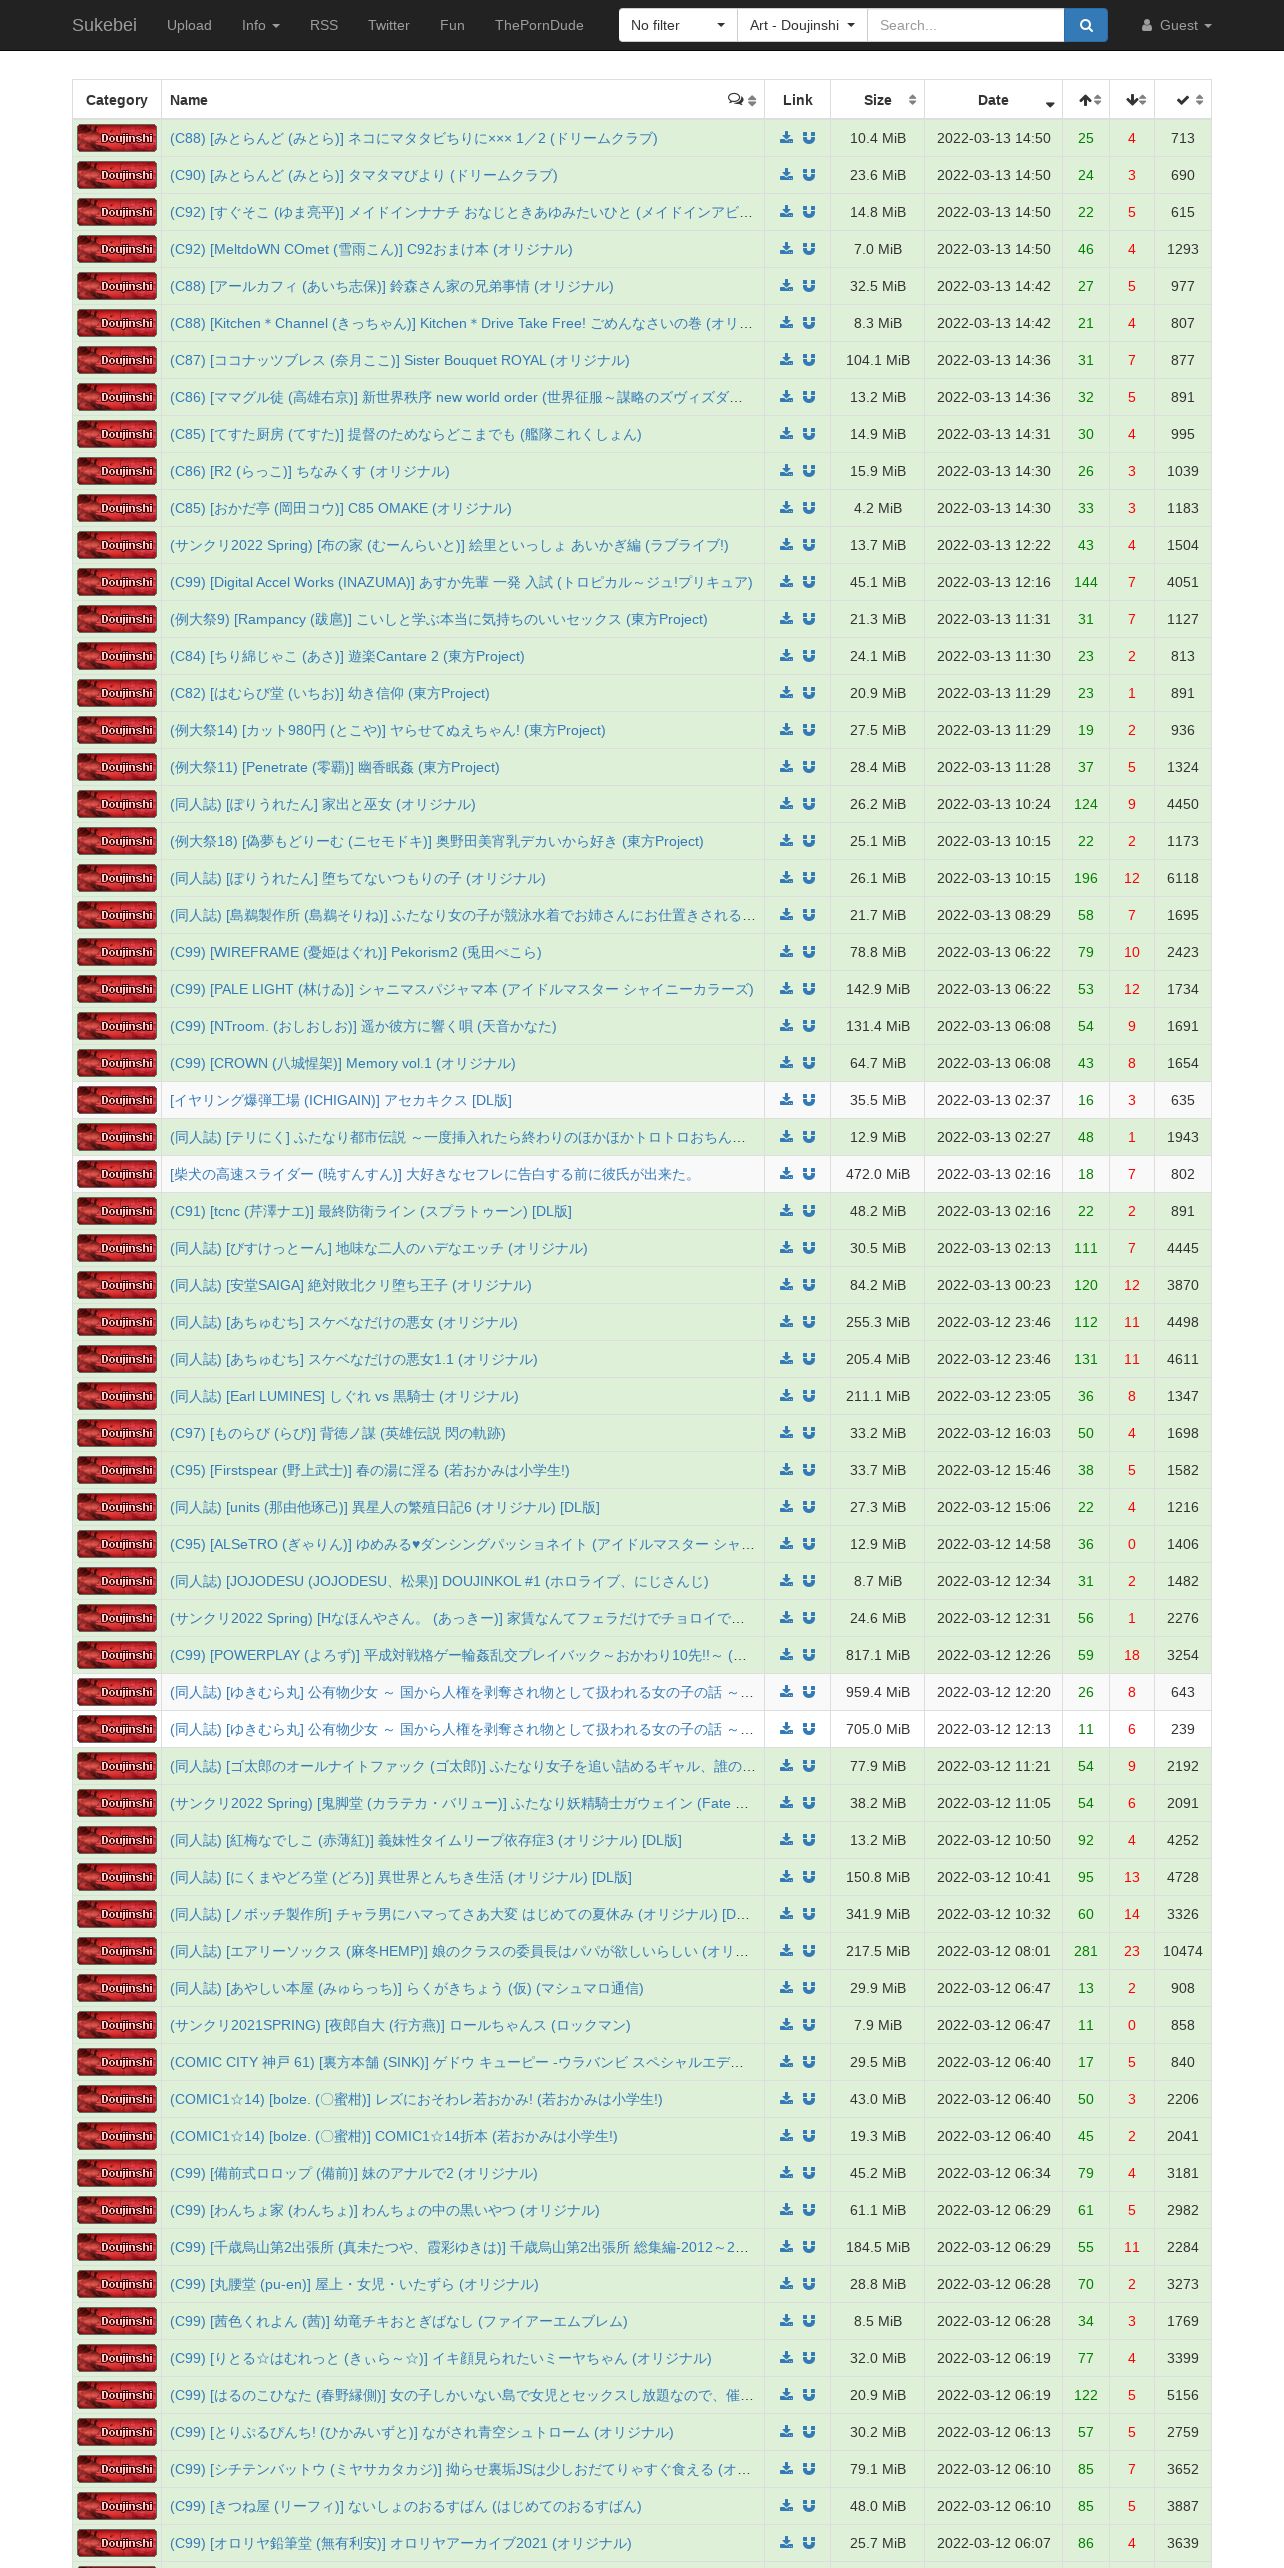Download torrent file for the 48.2 MiB row
The width and height of the screenshot is (1284, 2568).
point(787,1211)
